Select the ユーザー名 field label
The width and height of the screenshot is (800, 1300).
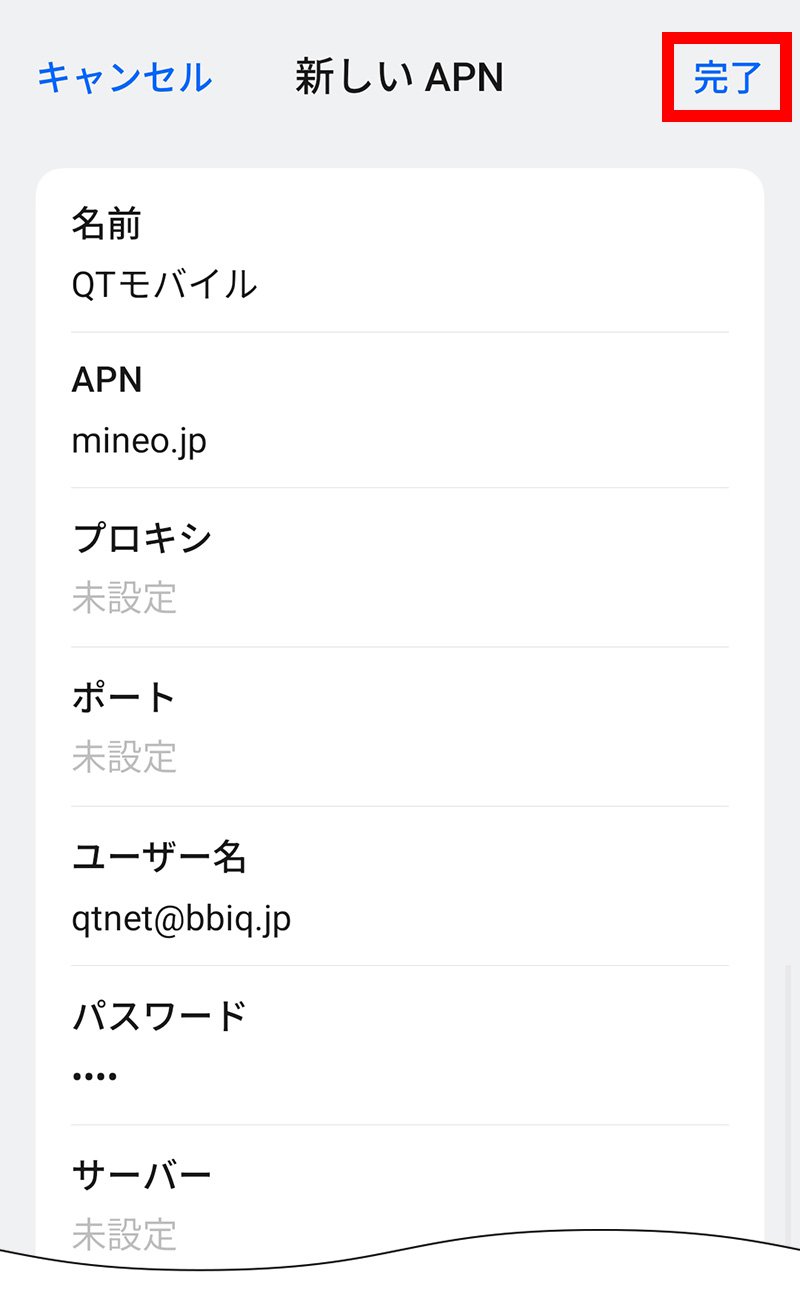click(159, 857)
